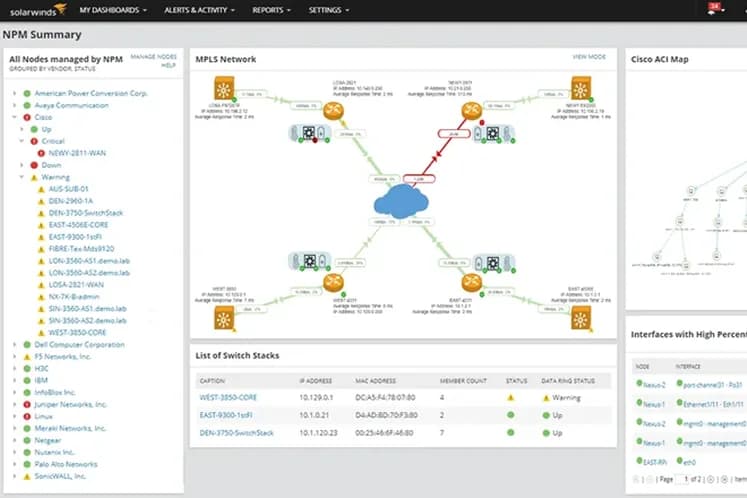Image resolution: width=747 pixels, height=498 pixels.
Task: Click the next page arrow in Interfaces pager
Action: click(710, 479)
